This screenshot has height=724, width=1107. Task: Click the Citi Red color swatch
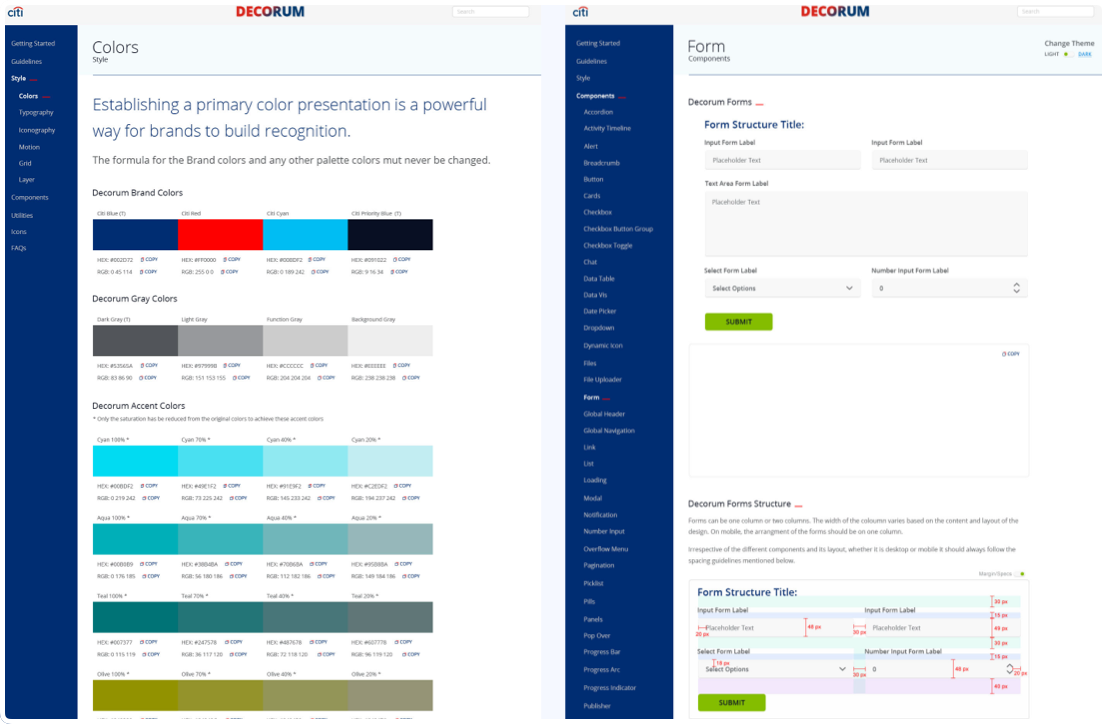coord(220,235)
